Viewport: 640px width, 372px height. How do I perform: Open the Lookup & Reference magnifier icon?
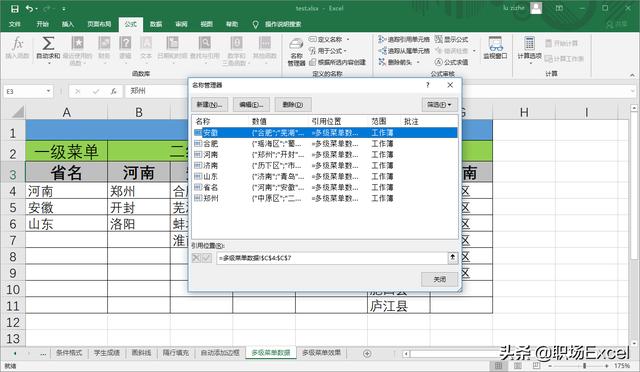pos(204,43)
